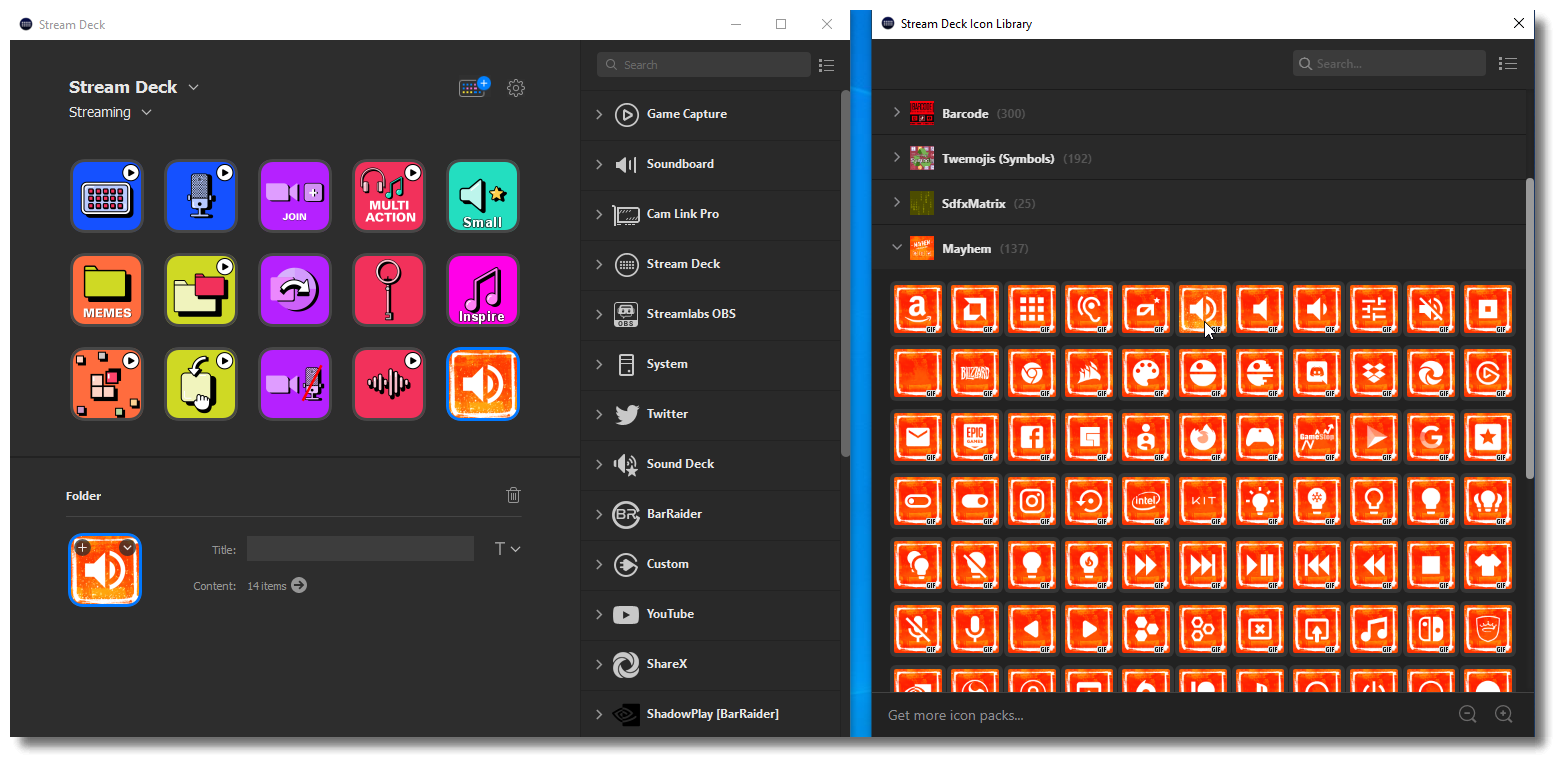1555x757 pixels.
Task: Click Get more icon packs link
Action: coord(955,715)
